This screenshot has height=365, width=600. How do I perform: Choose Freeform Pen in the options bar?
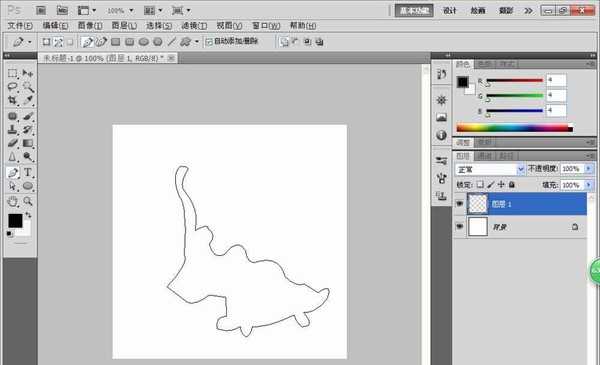click(101, 42)
